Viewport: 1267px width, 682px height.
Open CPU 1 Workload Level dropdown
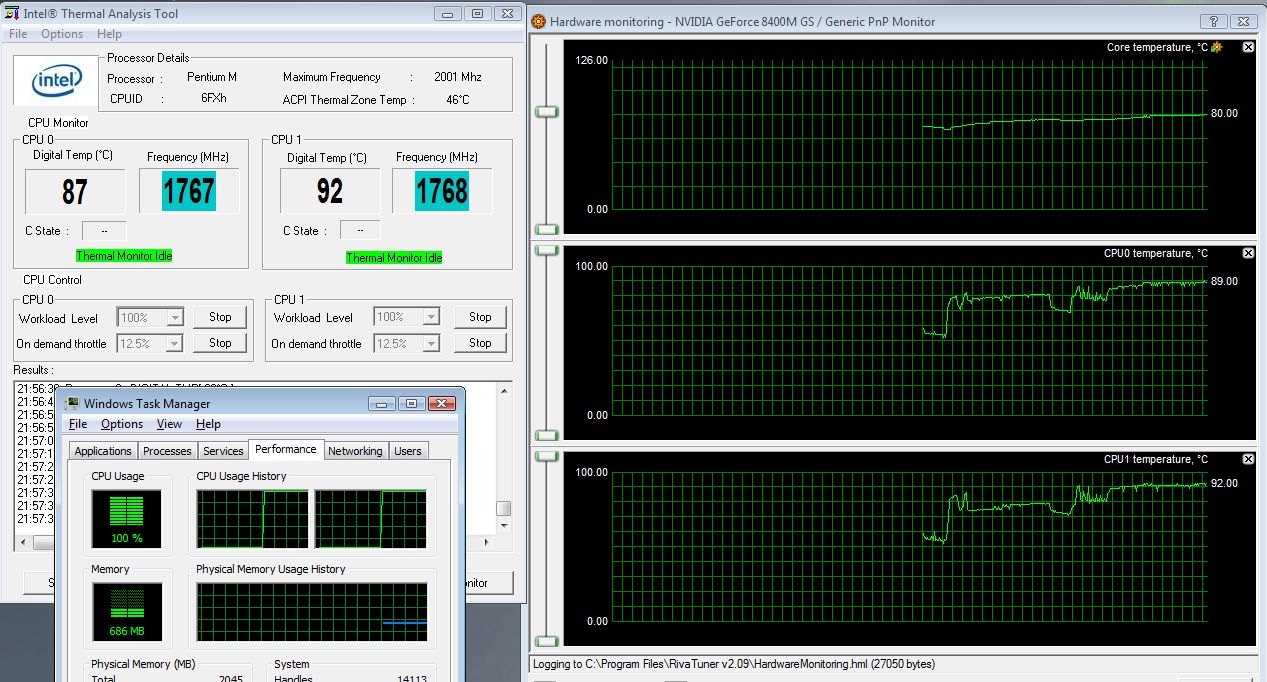coord(431,318)
